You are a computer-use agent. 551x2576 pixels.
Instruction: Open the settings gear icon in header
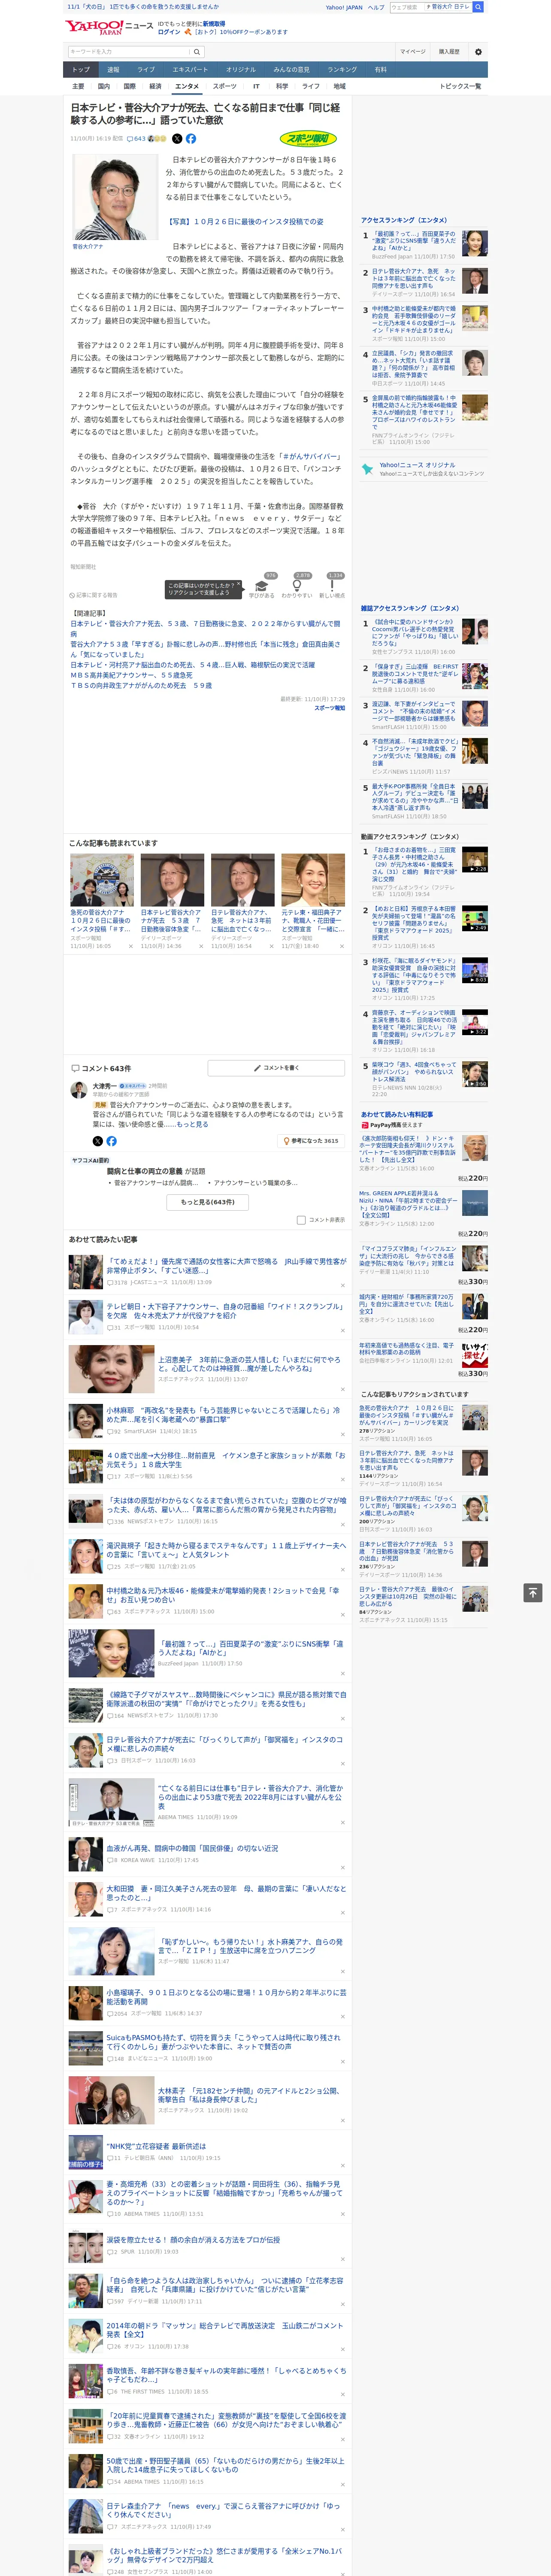478,52
